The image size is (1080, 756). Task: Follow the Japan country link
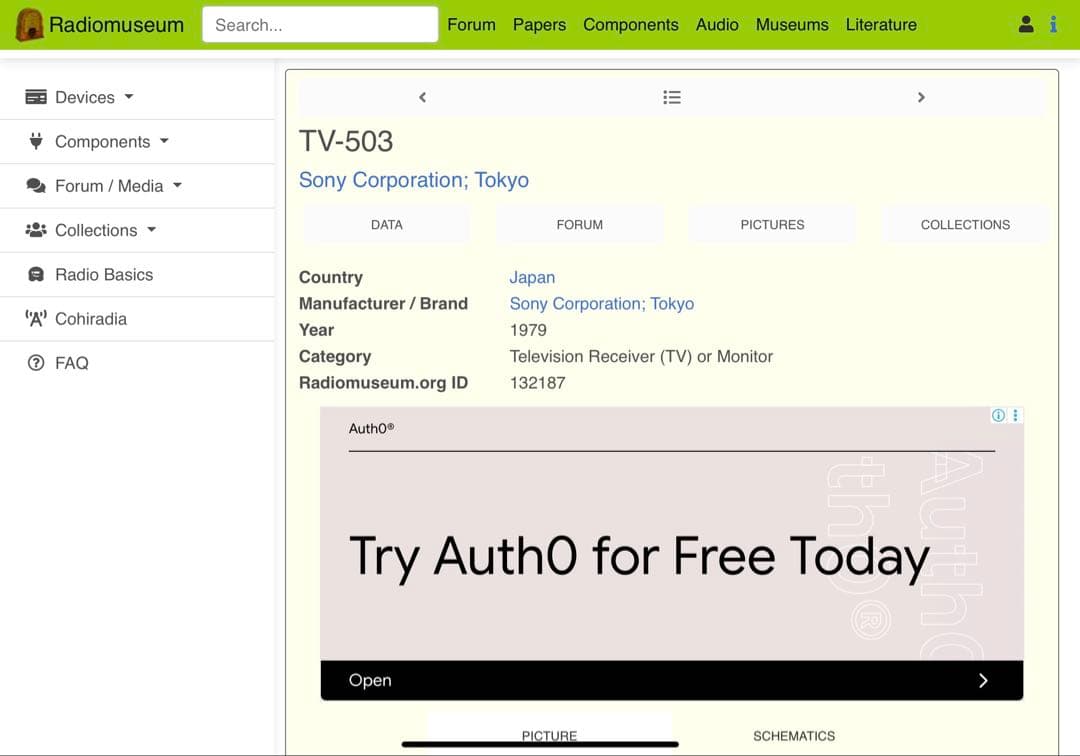[x=532, y=278]
